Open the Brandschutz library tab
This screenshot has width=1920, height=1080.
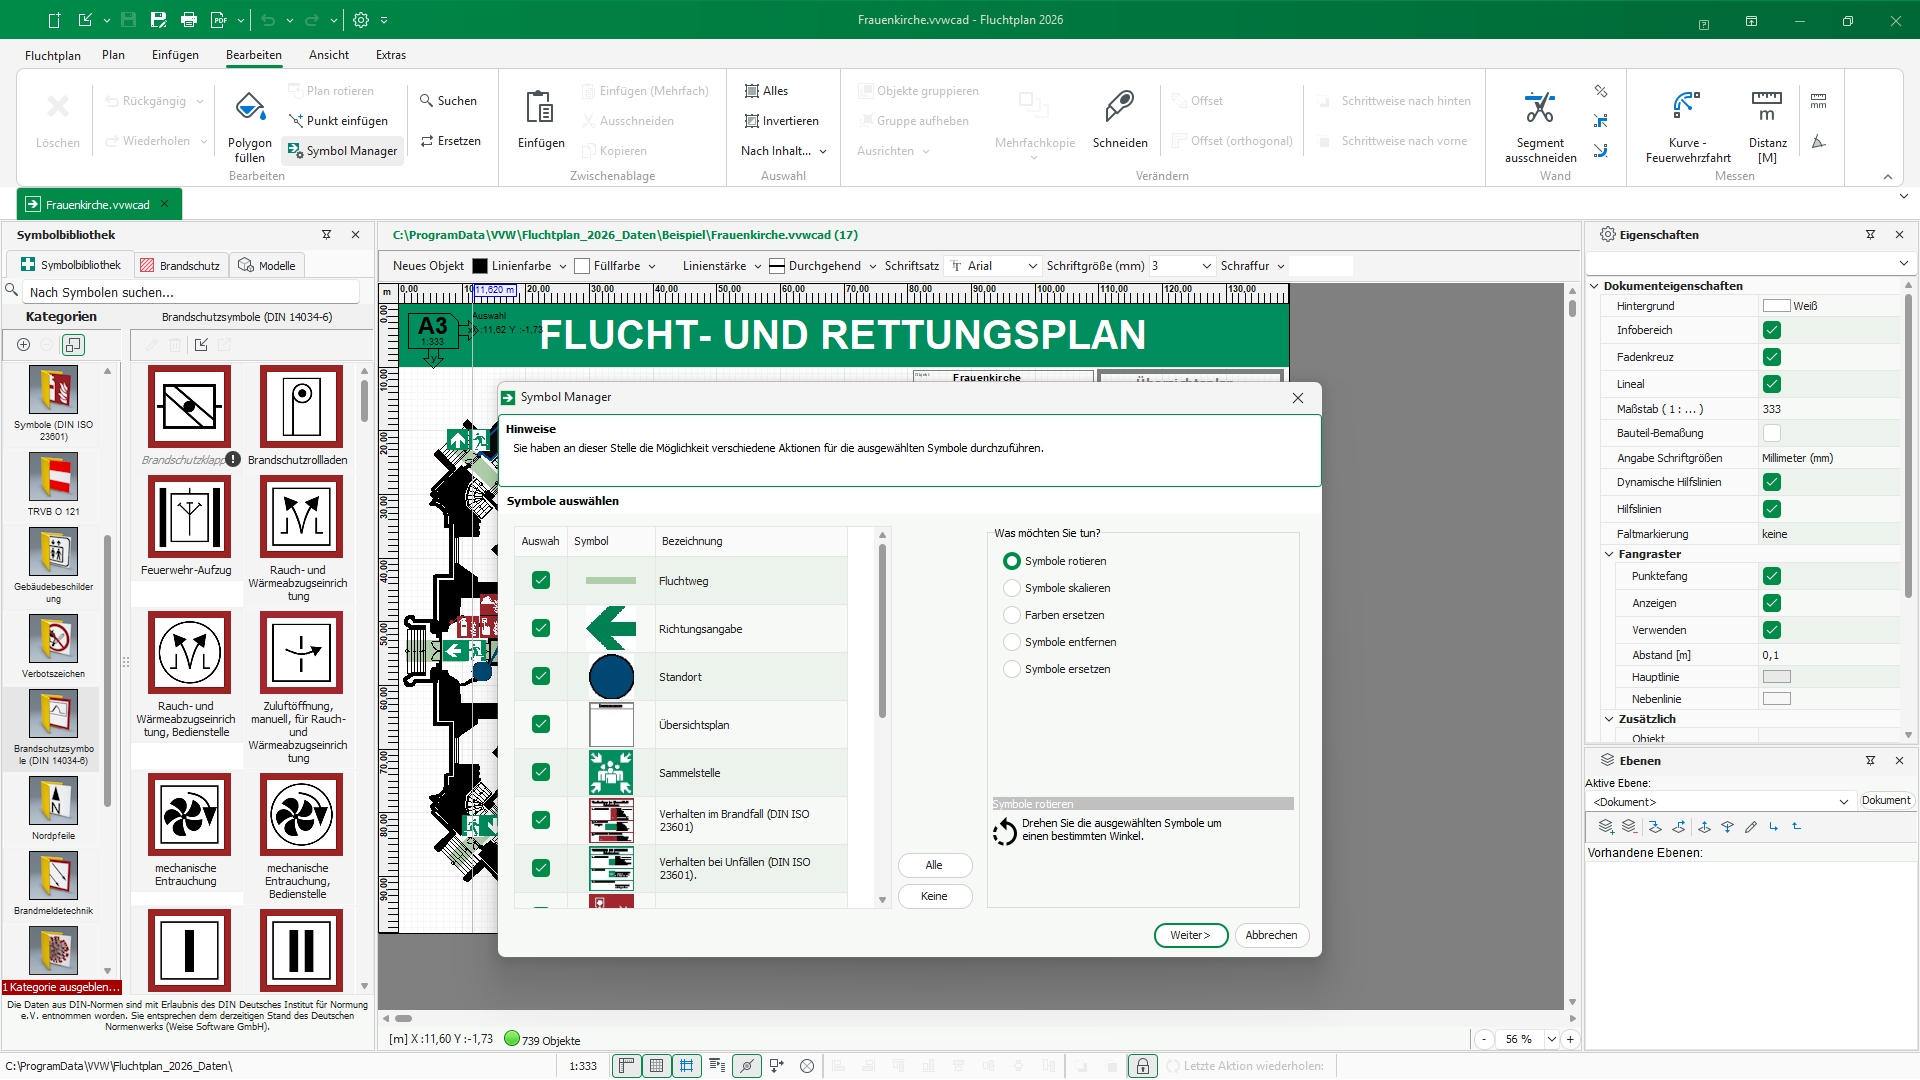tap(180, 266)
